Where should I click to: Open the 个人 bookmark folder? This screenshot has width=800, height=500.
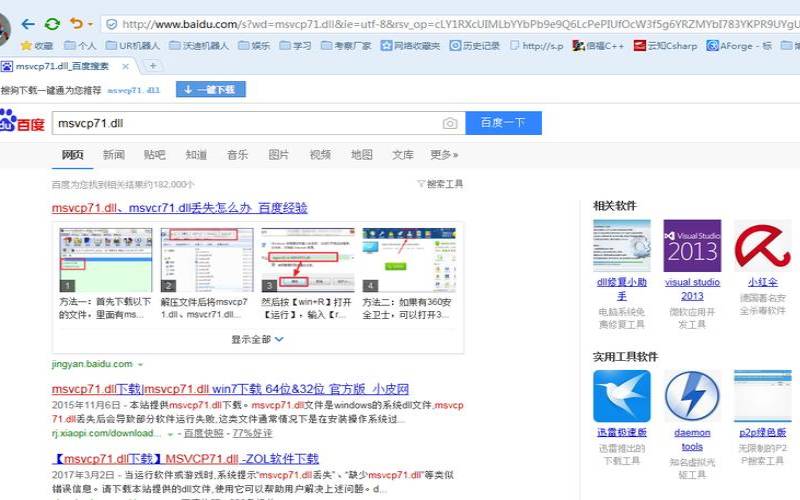point(80,46)
